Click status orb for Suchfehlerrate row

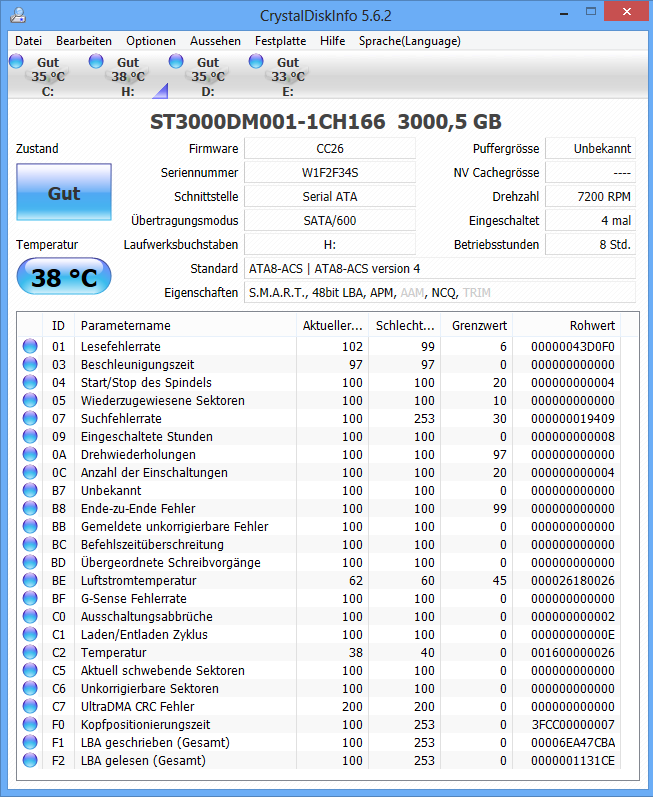30,418
